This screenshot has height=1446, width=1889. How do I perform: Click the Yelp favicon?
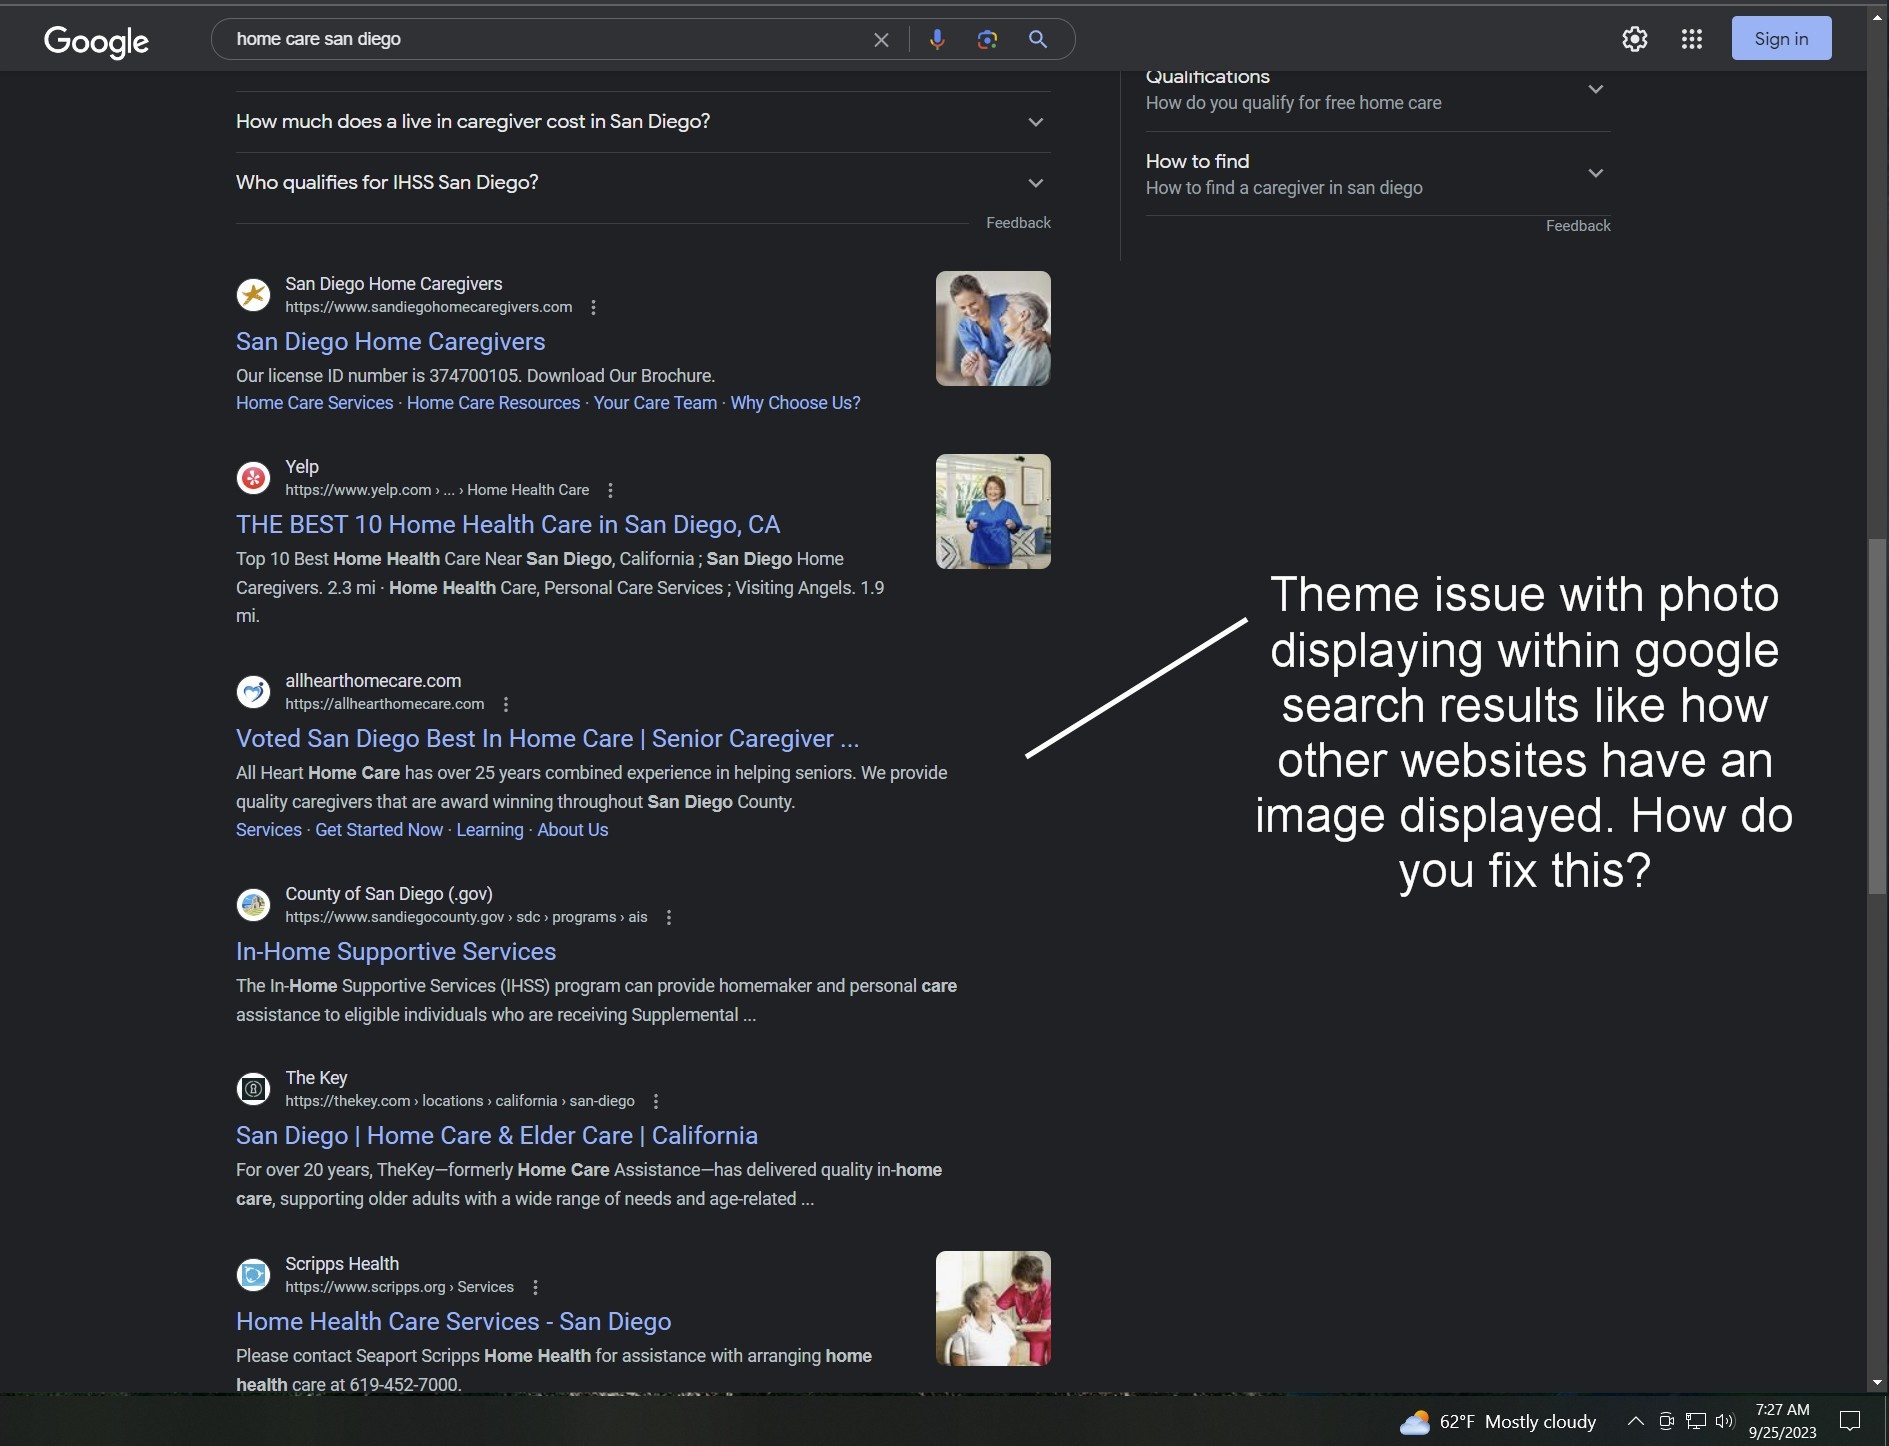point(253,478)
